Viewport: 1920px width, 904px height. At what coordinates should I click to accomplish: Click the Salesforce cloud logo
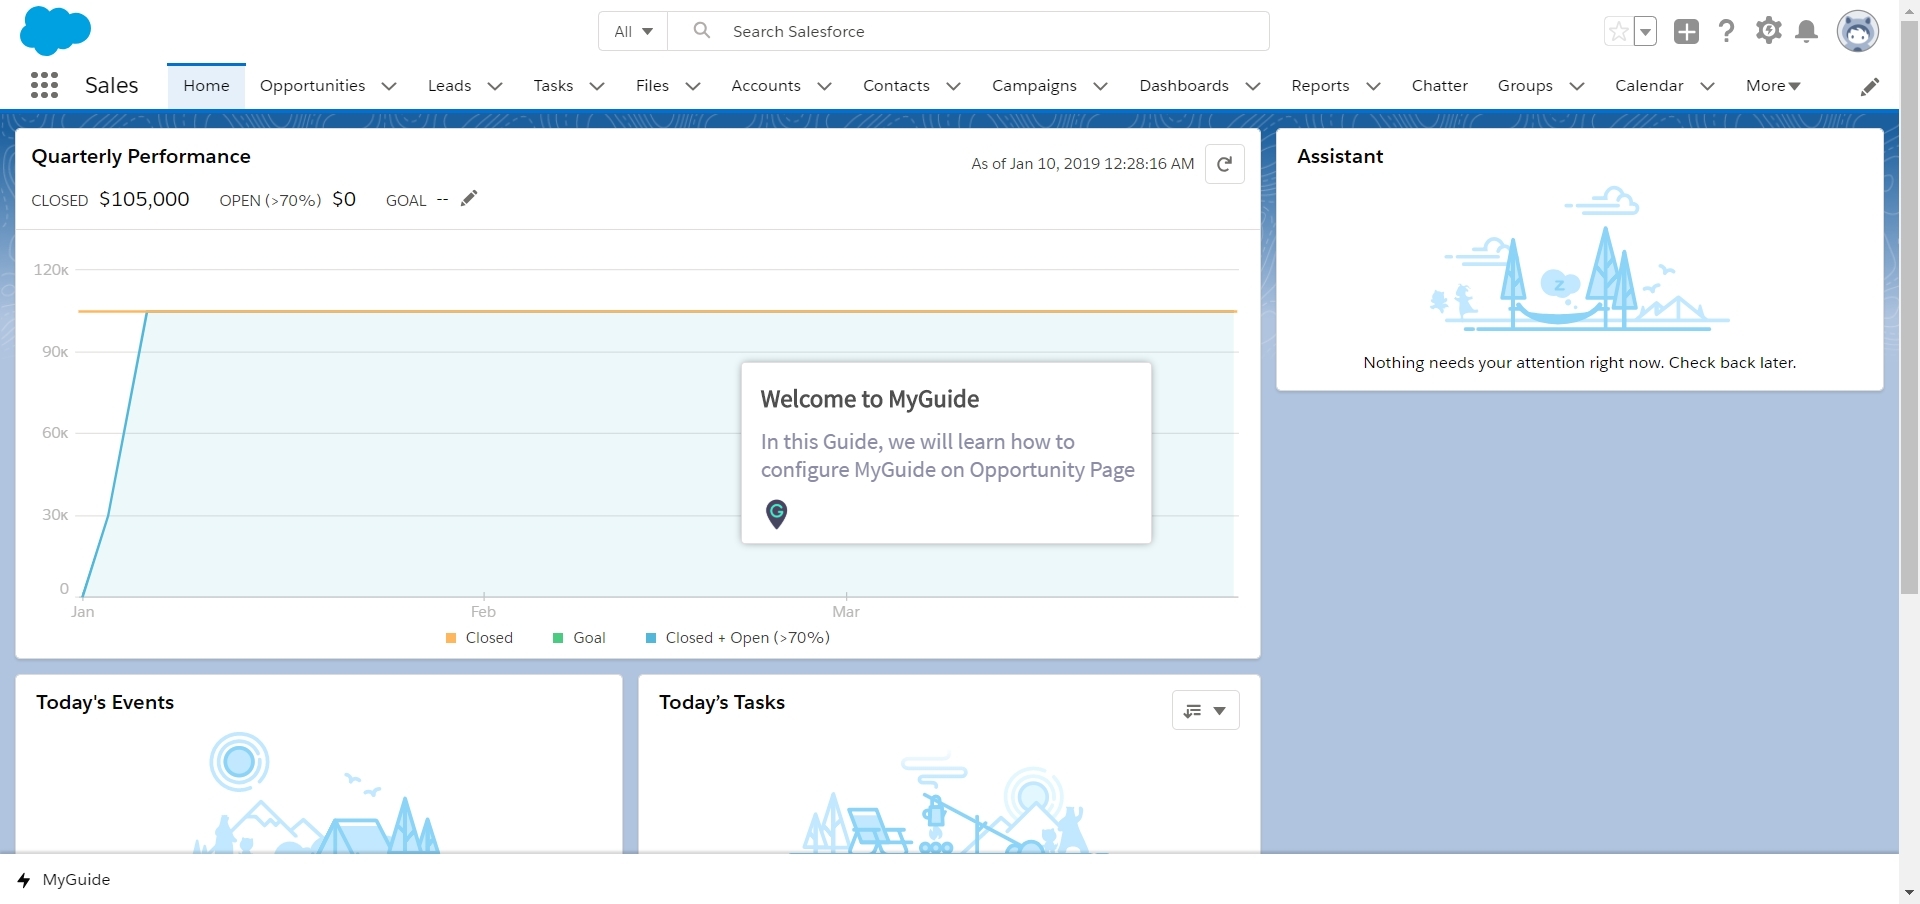click(x=55, y=30)
